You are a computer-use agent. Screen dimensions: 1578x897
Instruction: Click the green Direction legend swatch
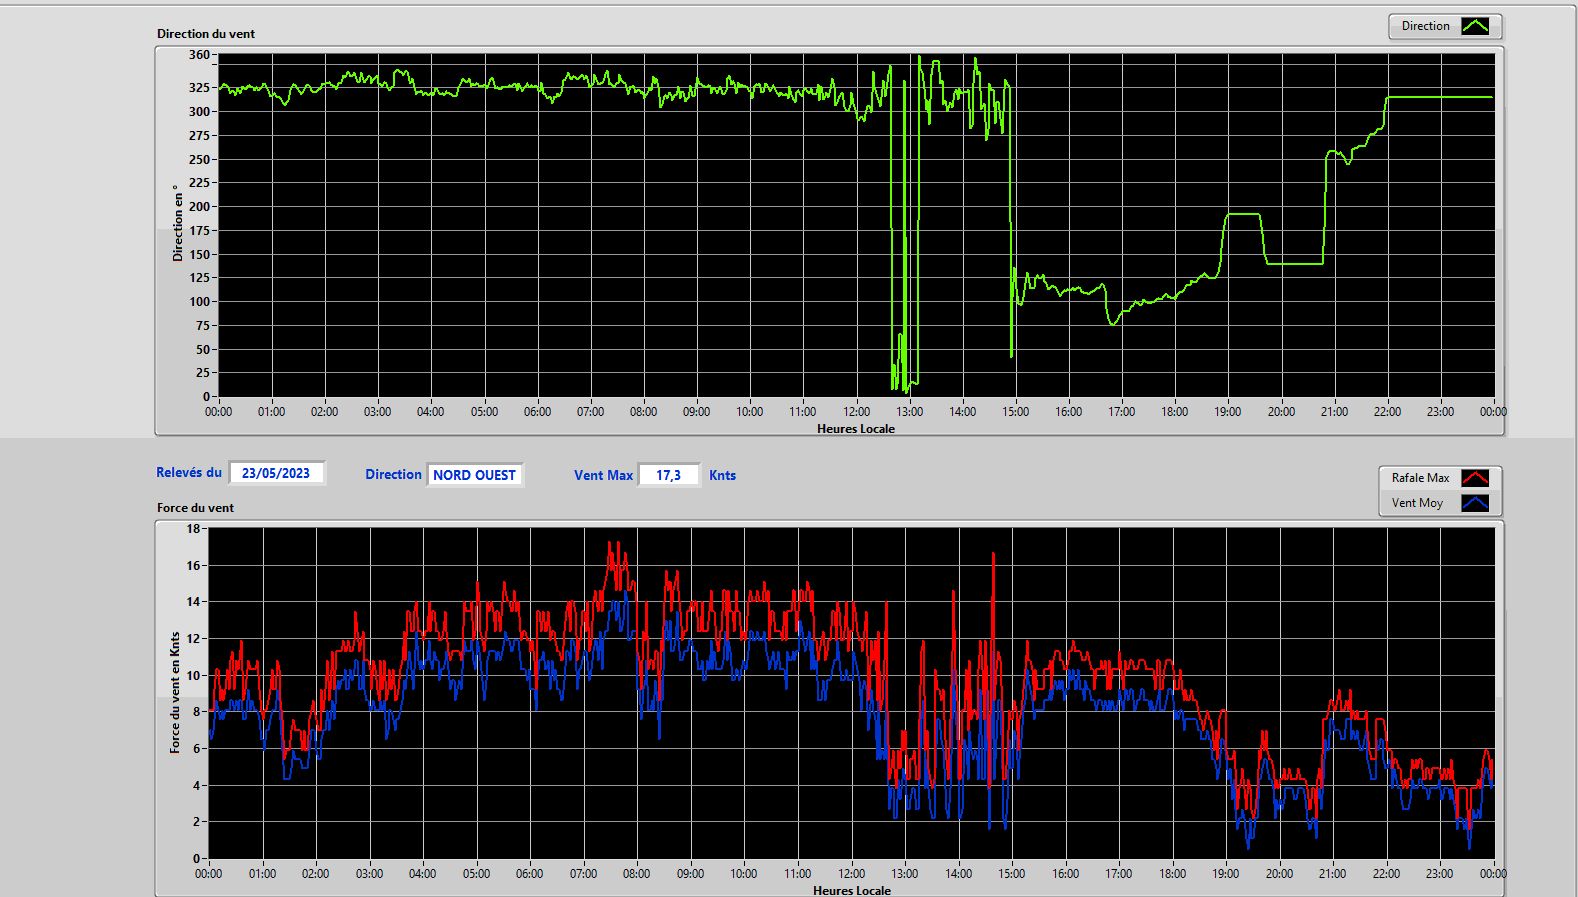[1475, 26]
